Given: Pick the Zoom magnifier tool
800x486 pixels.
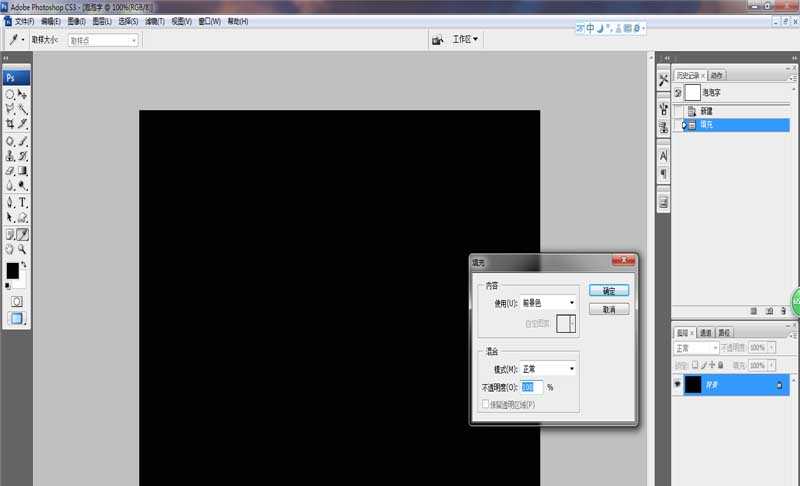Looking at the screenshot, I should (x=22, y=248).
